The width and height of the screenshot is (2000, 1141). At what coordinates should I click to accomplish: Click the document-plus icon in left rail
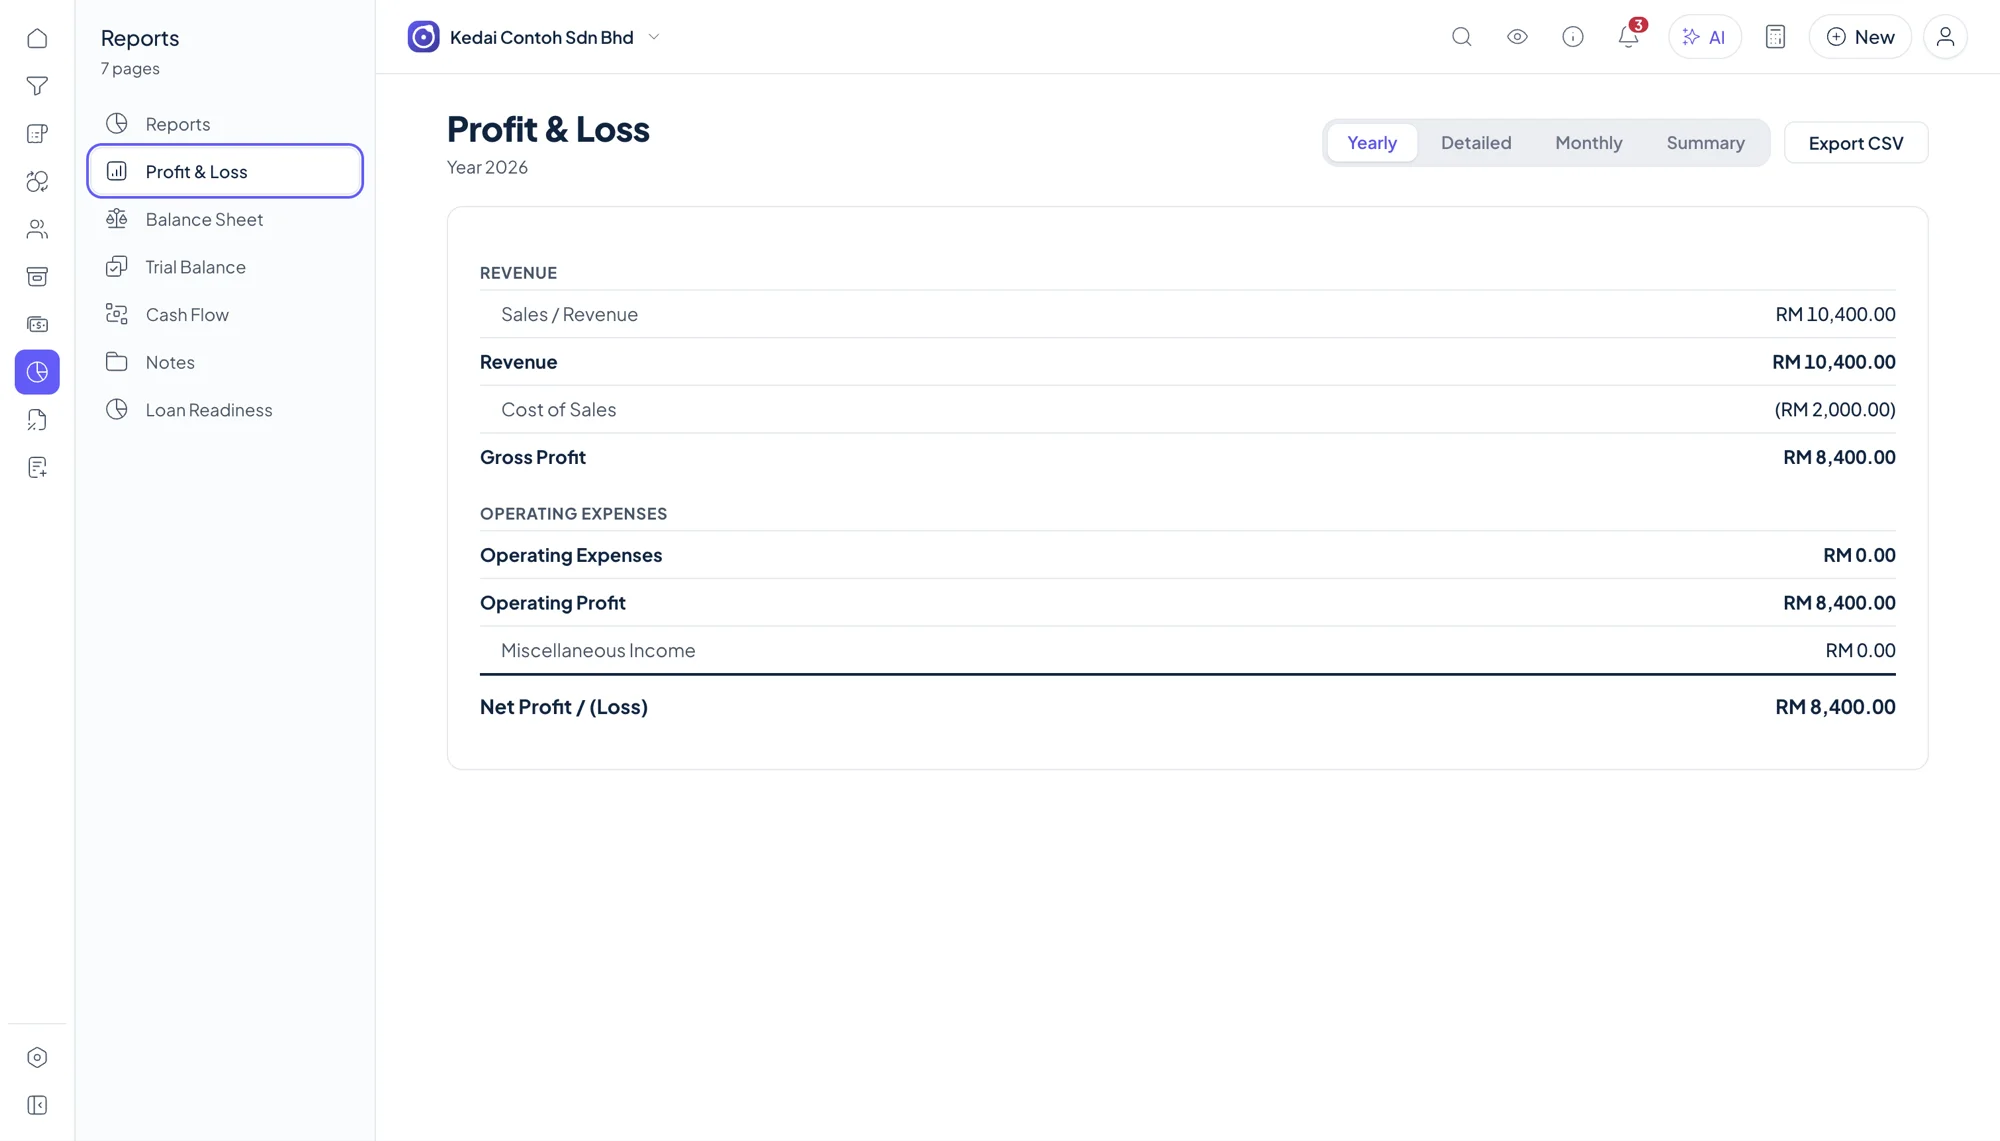37,467
